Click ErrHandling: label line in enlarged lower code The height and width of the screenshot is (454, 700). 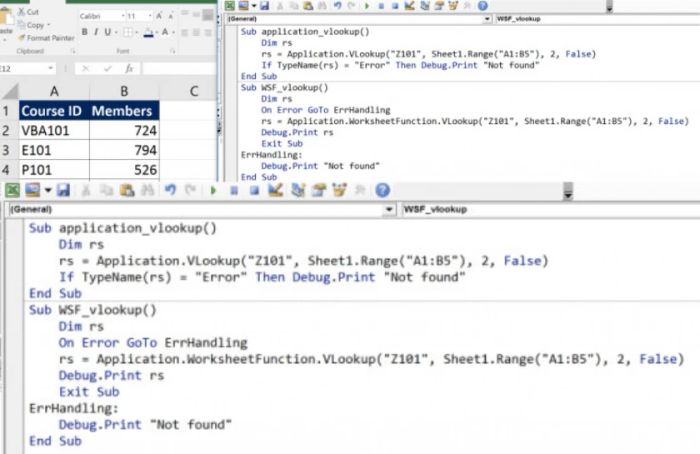tap(74, 408)
